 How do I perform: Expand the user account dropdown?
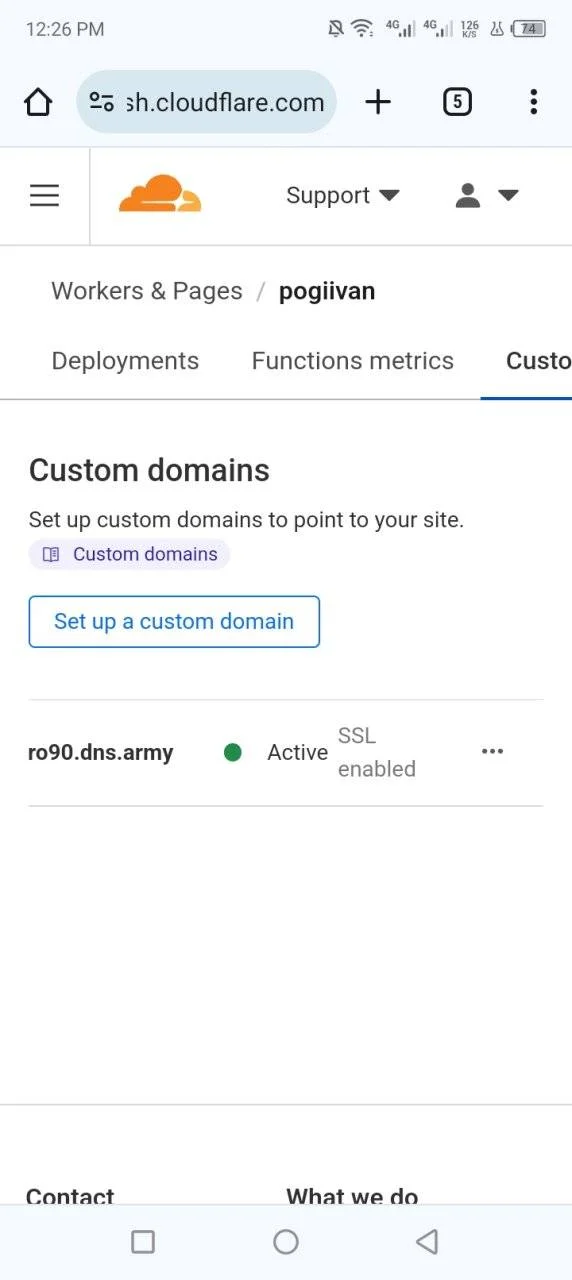pos(487,195)
